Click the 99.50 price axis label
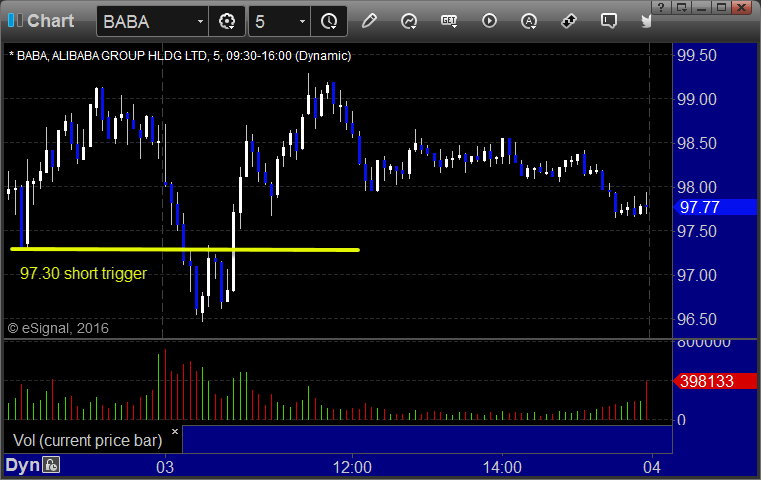761x480 pixels. (696, 55)
